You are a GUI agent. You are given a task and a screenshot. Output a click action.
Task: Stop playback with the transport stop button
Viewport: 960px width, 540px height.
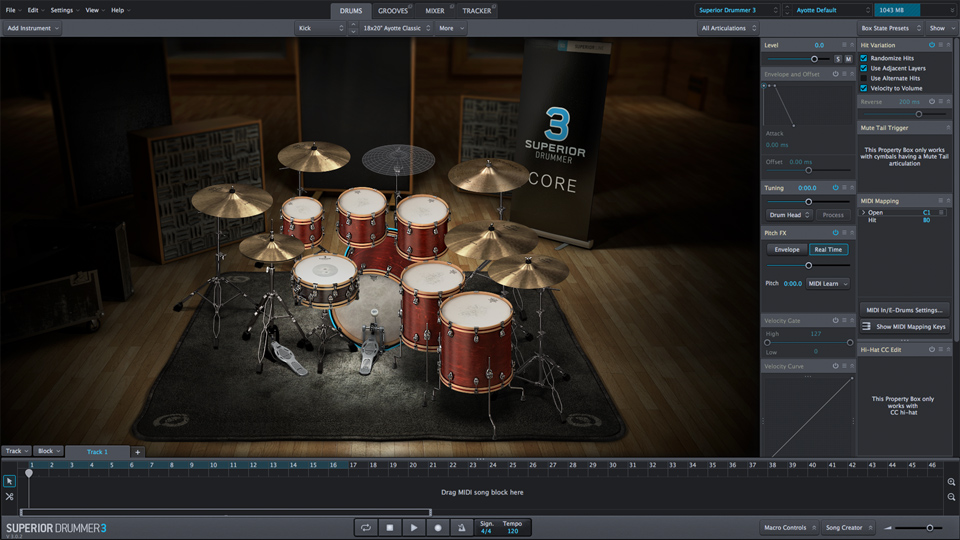click(389, 527)
